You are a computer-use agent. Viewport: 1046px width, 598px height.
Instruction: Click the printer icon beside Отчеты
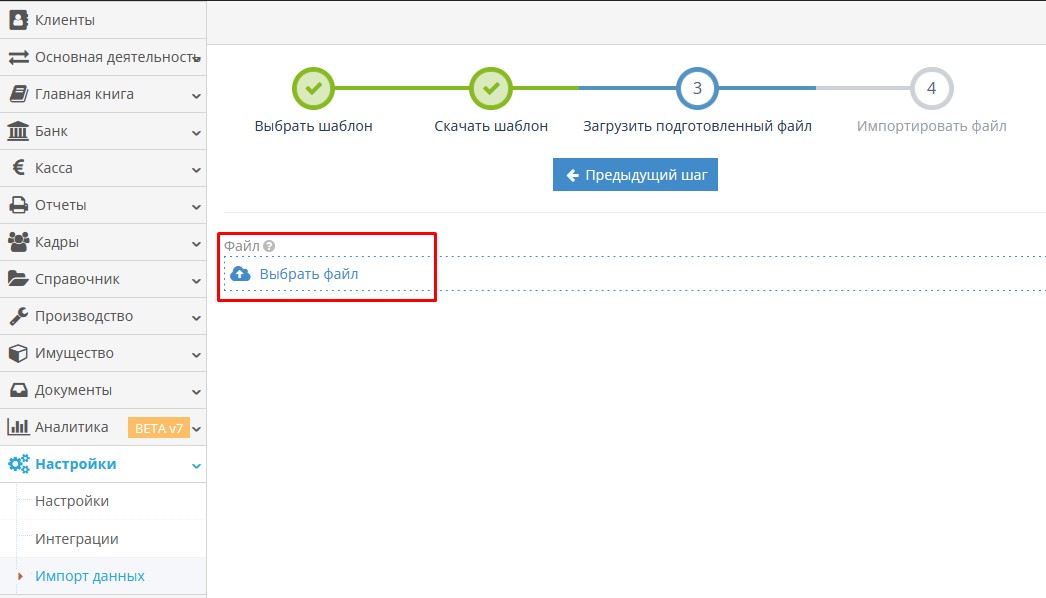tap(18, 205)
